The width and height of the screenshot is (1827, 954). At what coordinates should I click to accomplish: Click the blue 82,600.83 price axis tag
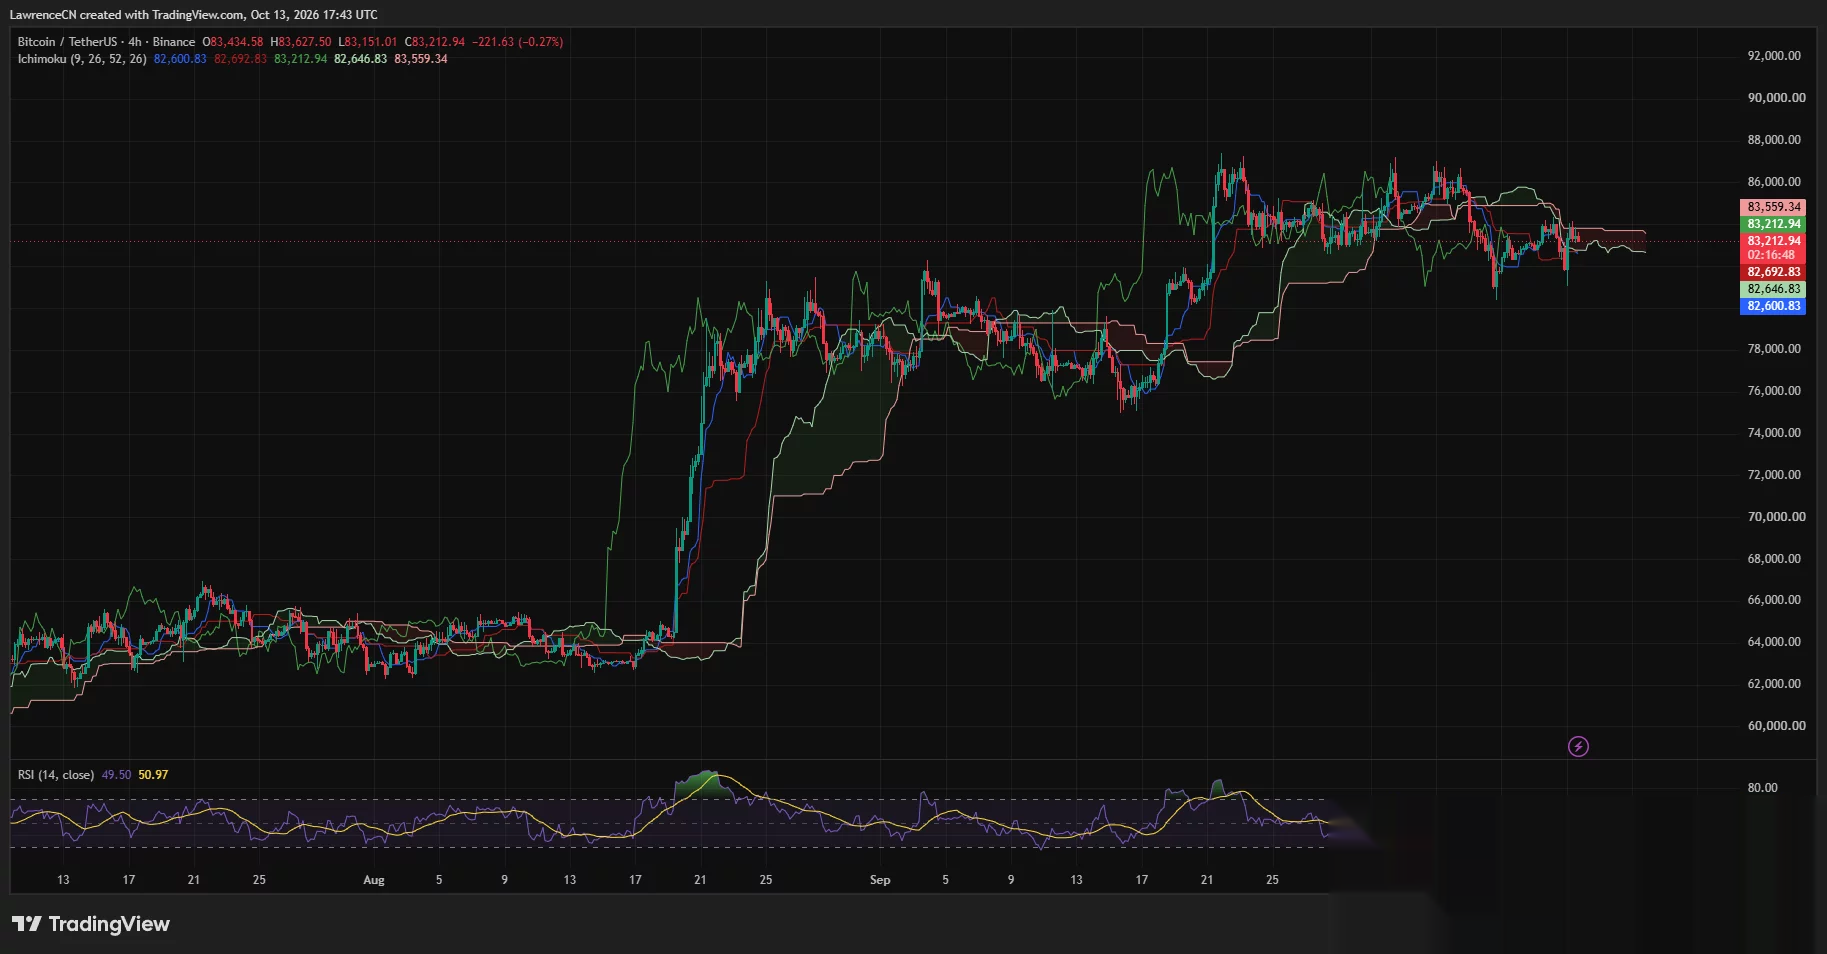1773,306
